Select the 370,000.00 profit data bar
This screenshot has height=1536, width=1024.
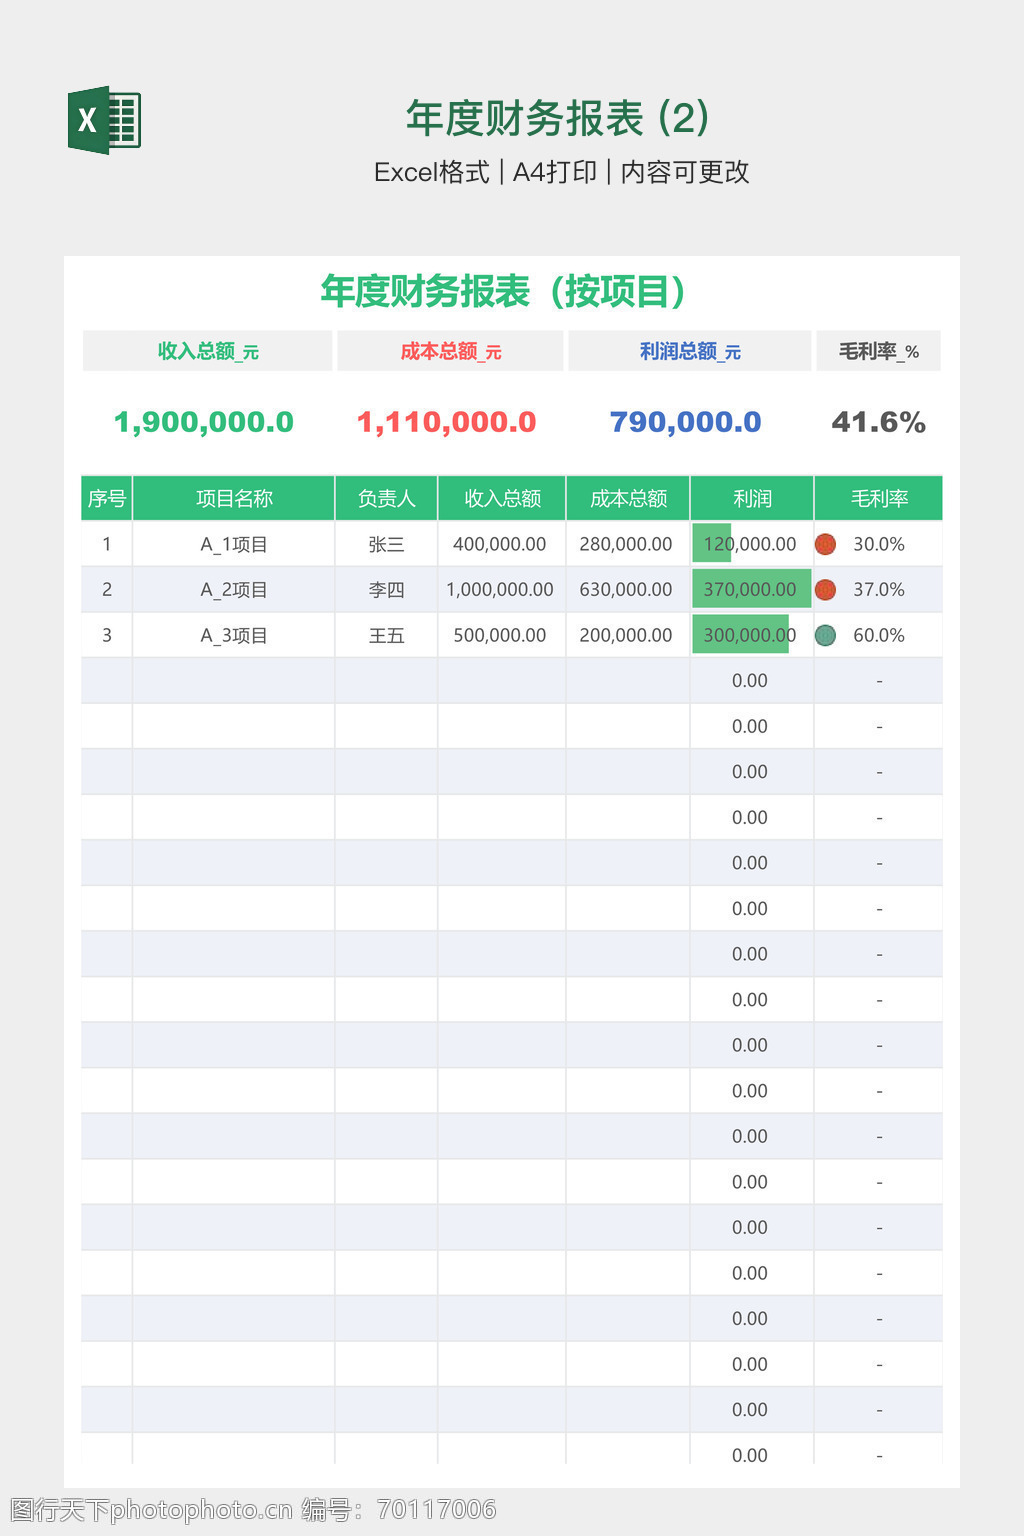(750, 590)
